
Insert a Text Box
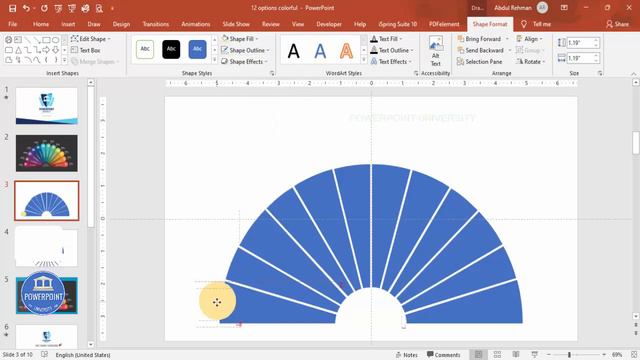85,50
